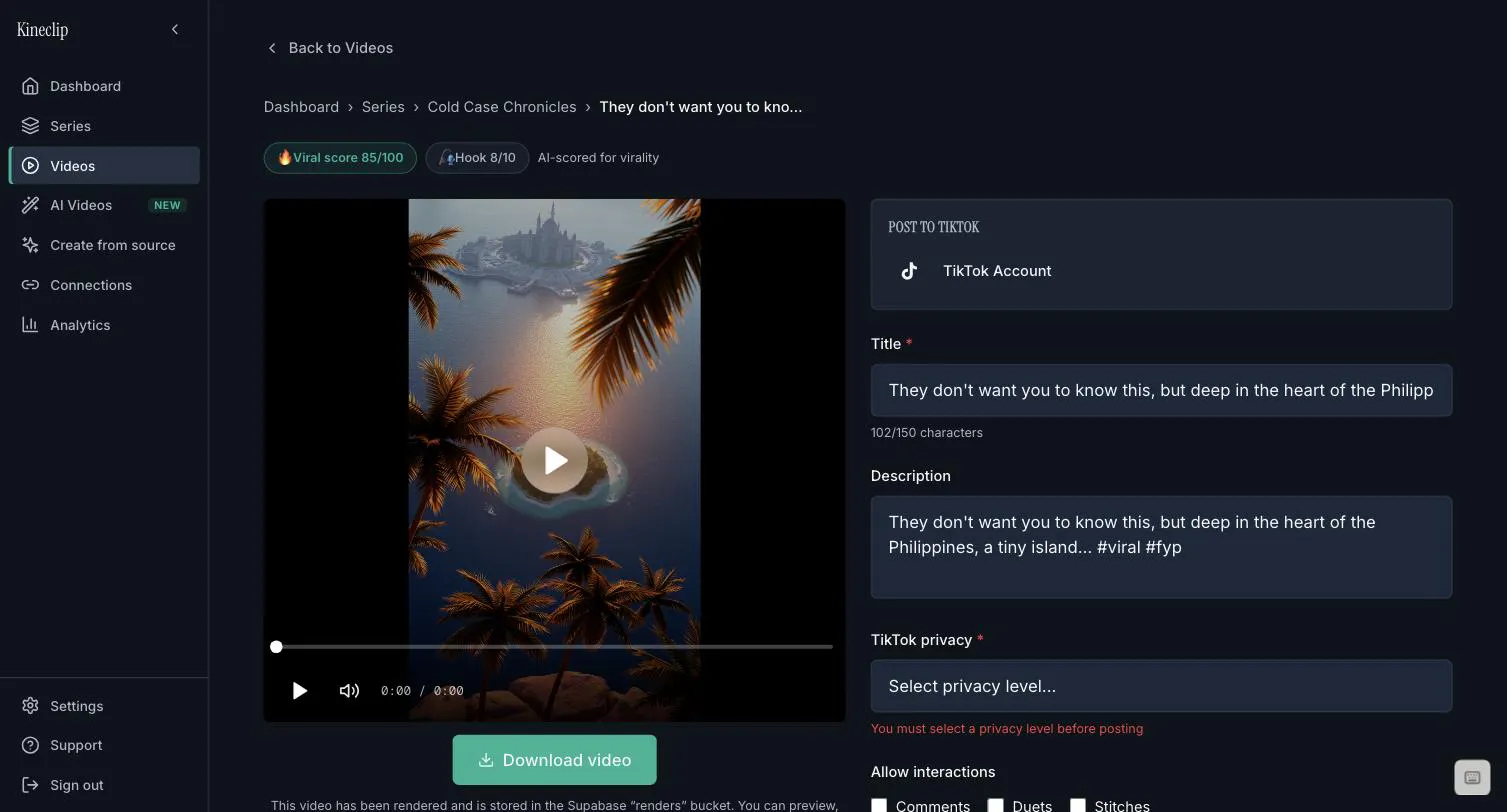Mute the video with the speaker icon

click(349, 691)
